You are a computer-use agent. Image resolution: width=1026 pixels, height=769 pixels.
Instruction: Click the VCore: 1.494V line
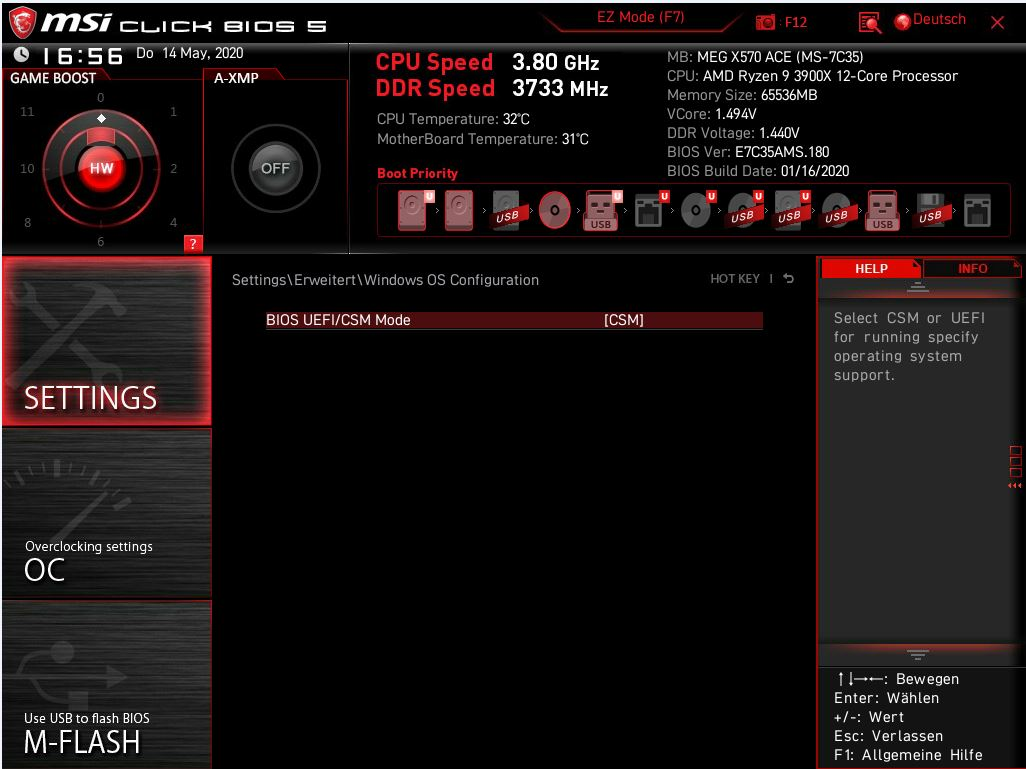coord(711,114)
